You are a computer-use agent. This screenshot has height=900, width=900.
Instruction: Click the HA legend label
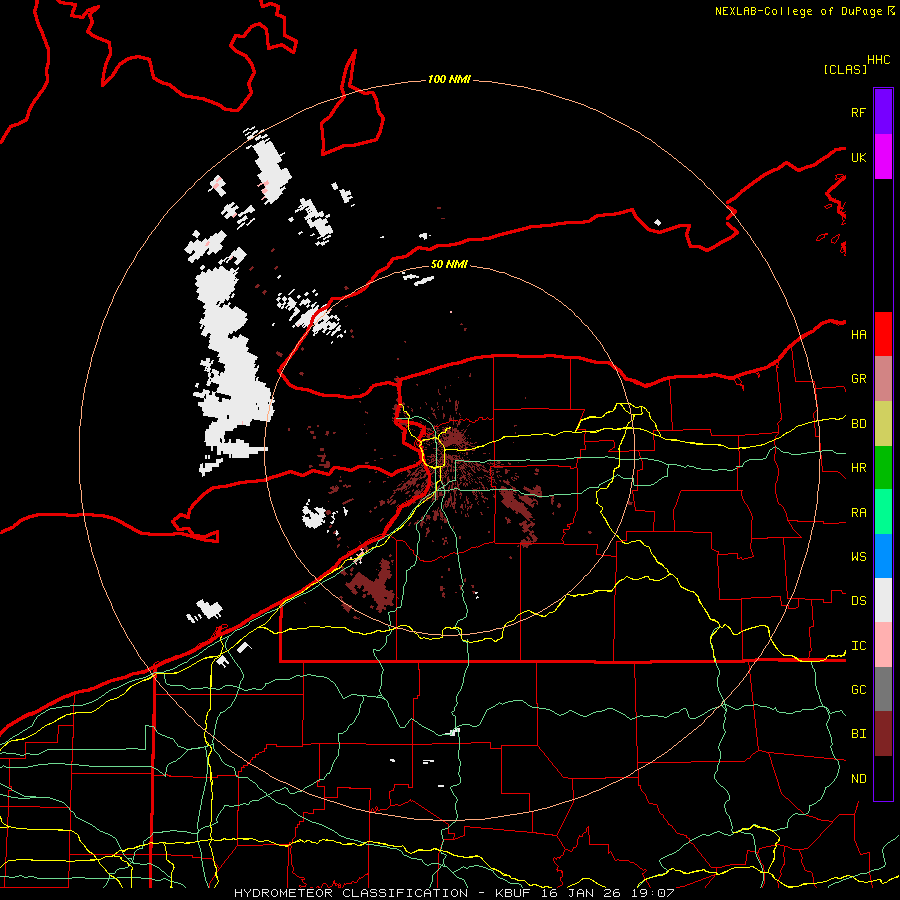pos(859,334)
